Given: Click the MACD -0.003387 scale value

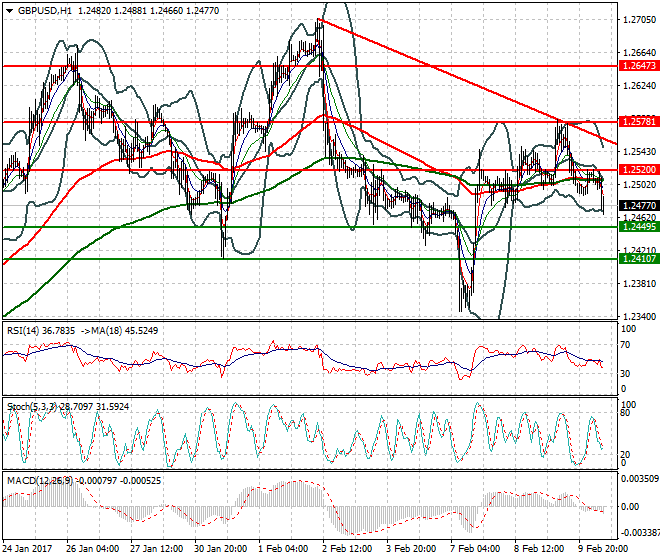Looking at the screenshot, I should click(639, 533).
